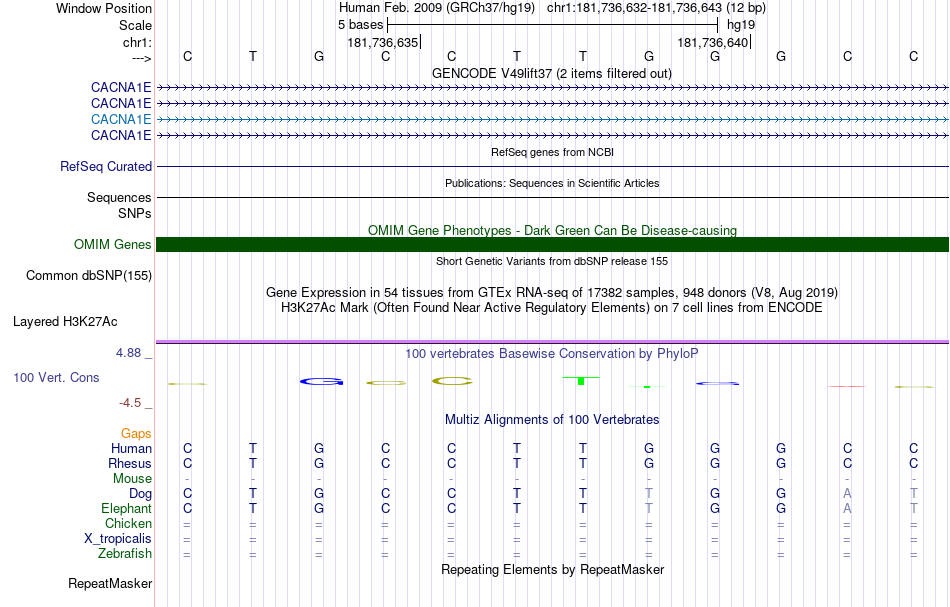The width and height of the screenshot is (950, 607).
Task: Click Publications: Sequences in Scientific Articles title
Action: point(552,183)
